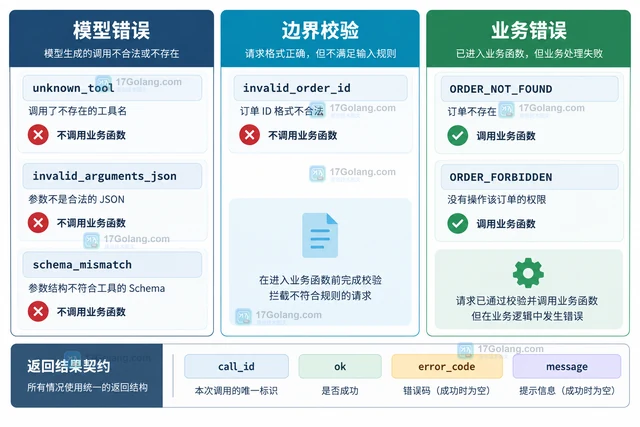Click the text 请求格式正确，但不满足输入规则
640x427 pixels.
(x=320, y=53)
